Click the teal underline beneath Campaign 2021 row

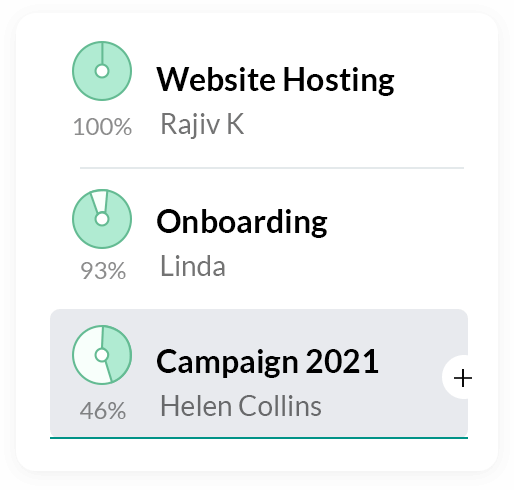tap(259, 438)
